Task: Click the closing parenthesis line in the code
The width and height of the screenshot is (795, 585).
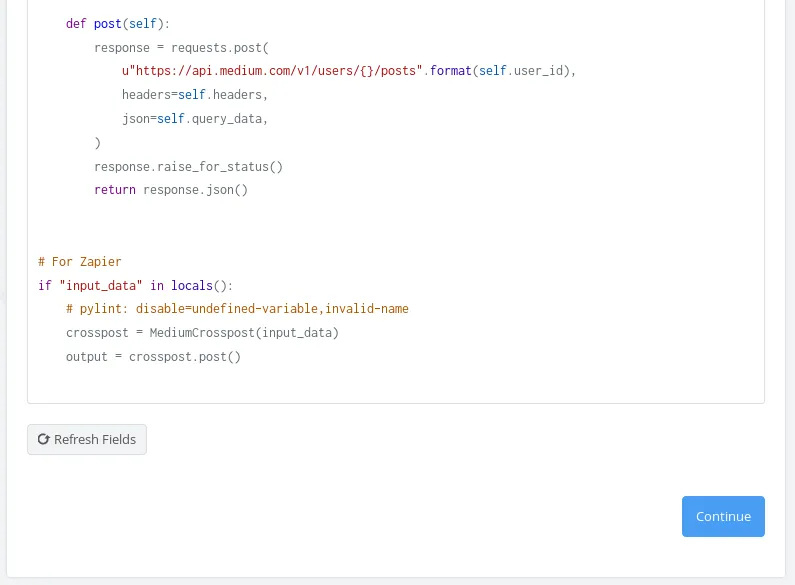Action: tap(97, 143)
